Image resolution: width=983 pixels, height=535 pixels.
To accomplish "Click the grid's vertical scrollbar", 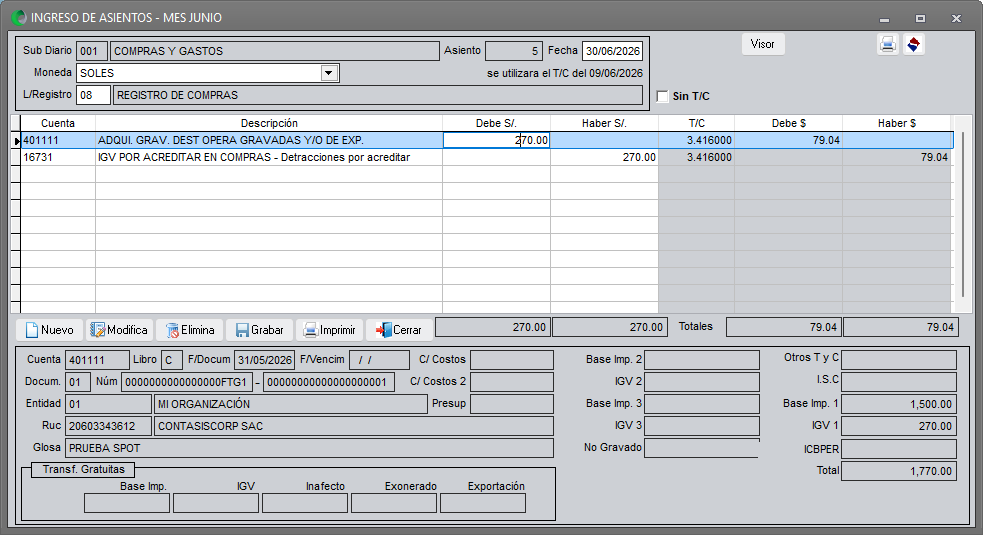I will (963, 215).
